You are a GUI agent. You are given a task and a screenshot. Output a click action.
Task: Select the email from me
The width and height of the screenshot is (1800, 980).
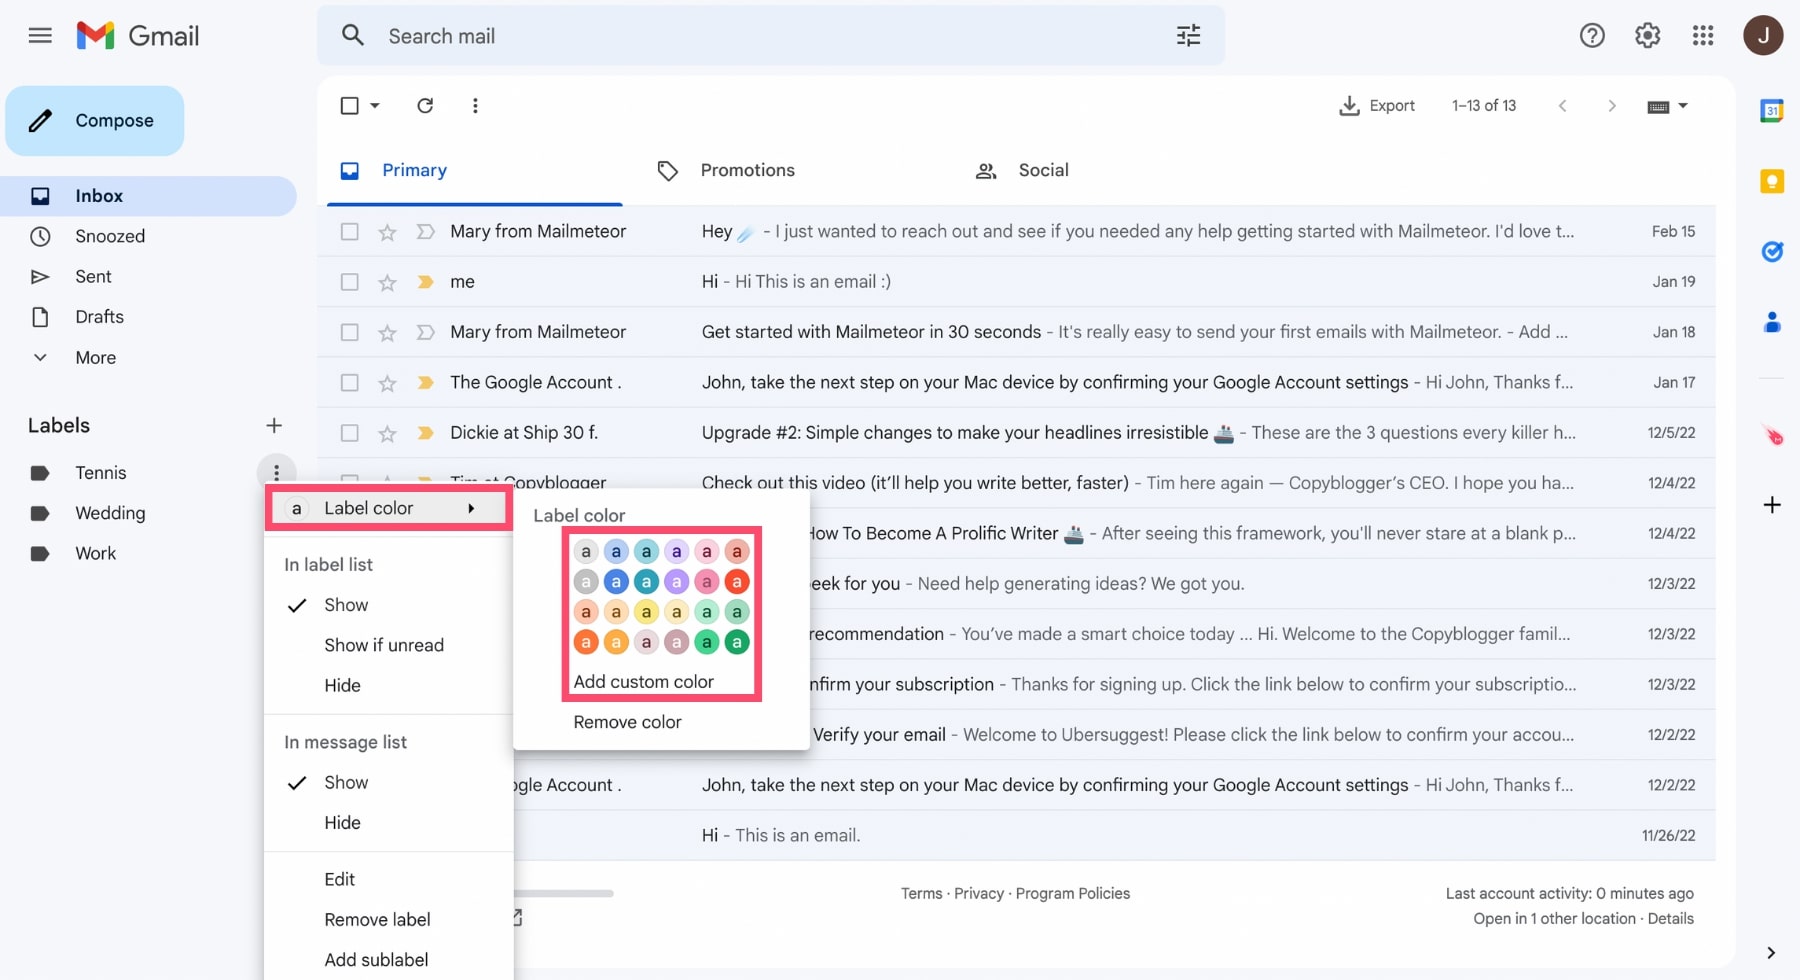tap(349, 282)
